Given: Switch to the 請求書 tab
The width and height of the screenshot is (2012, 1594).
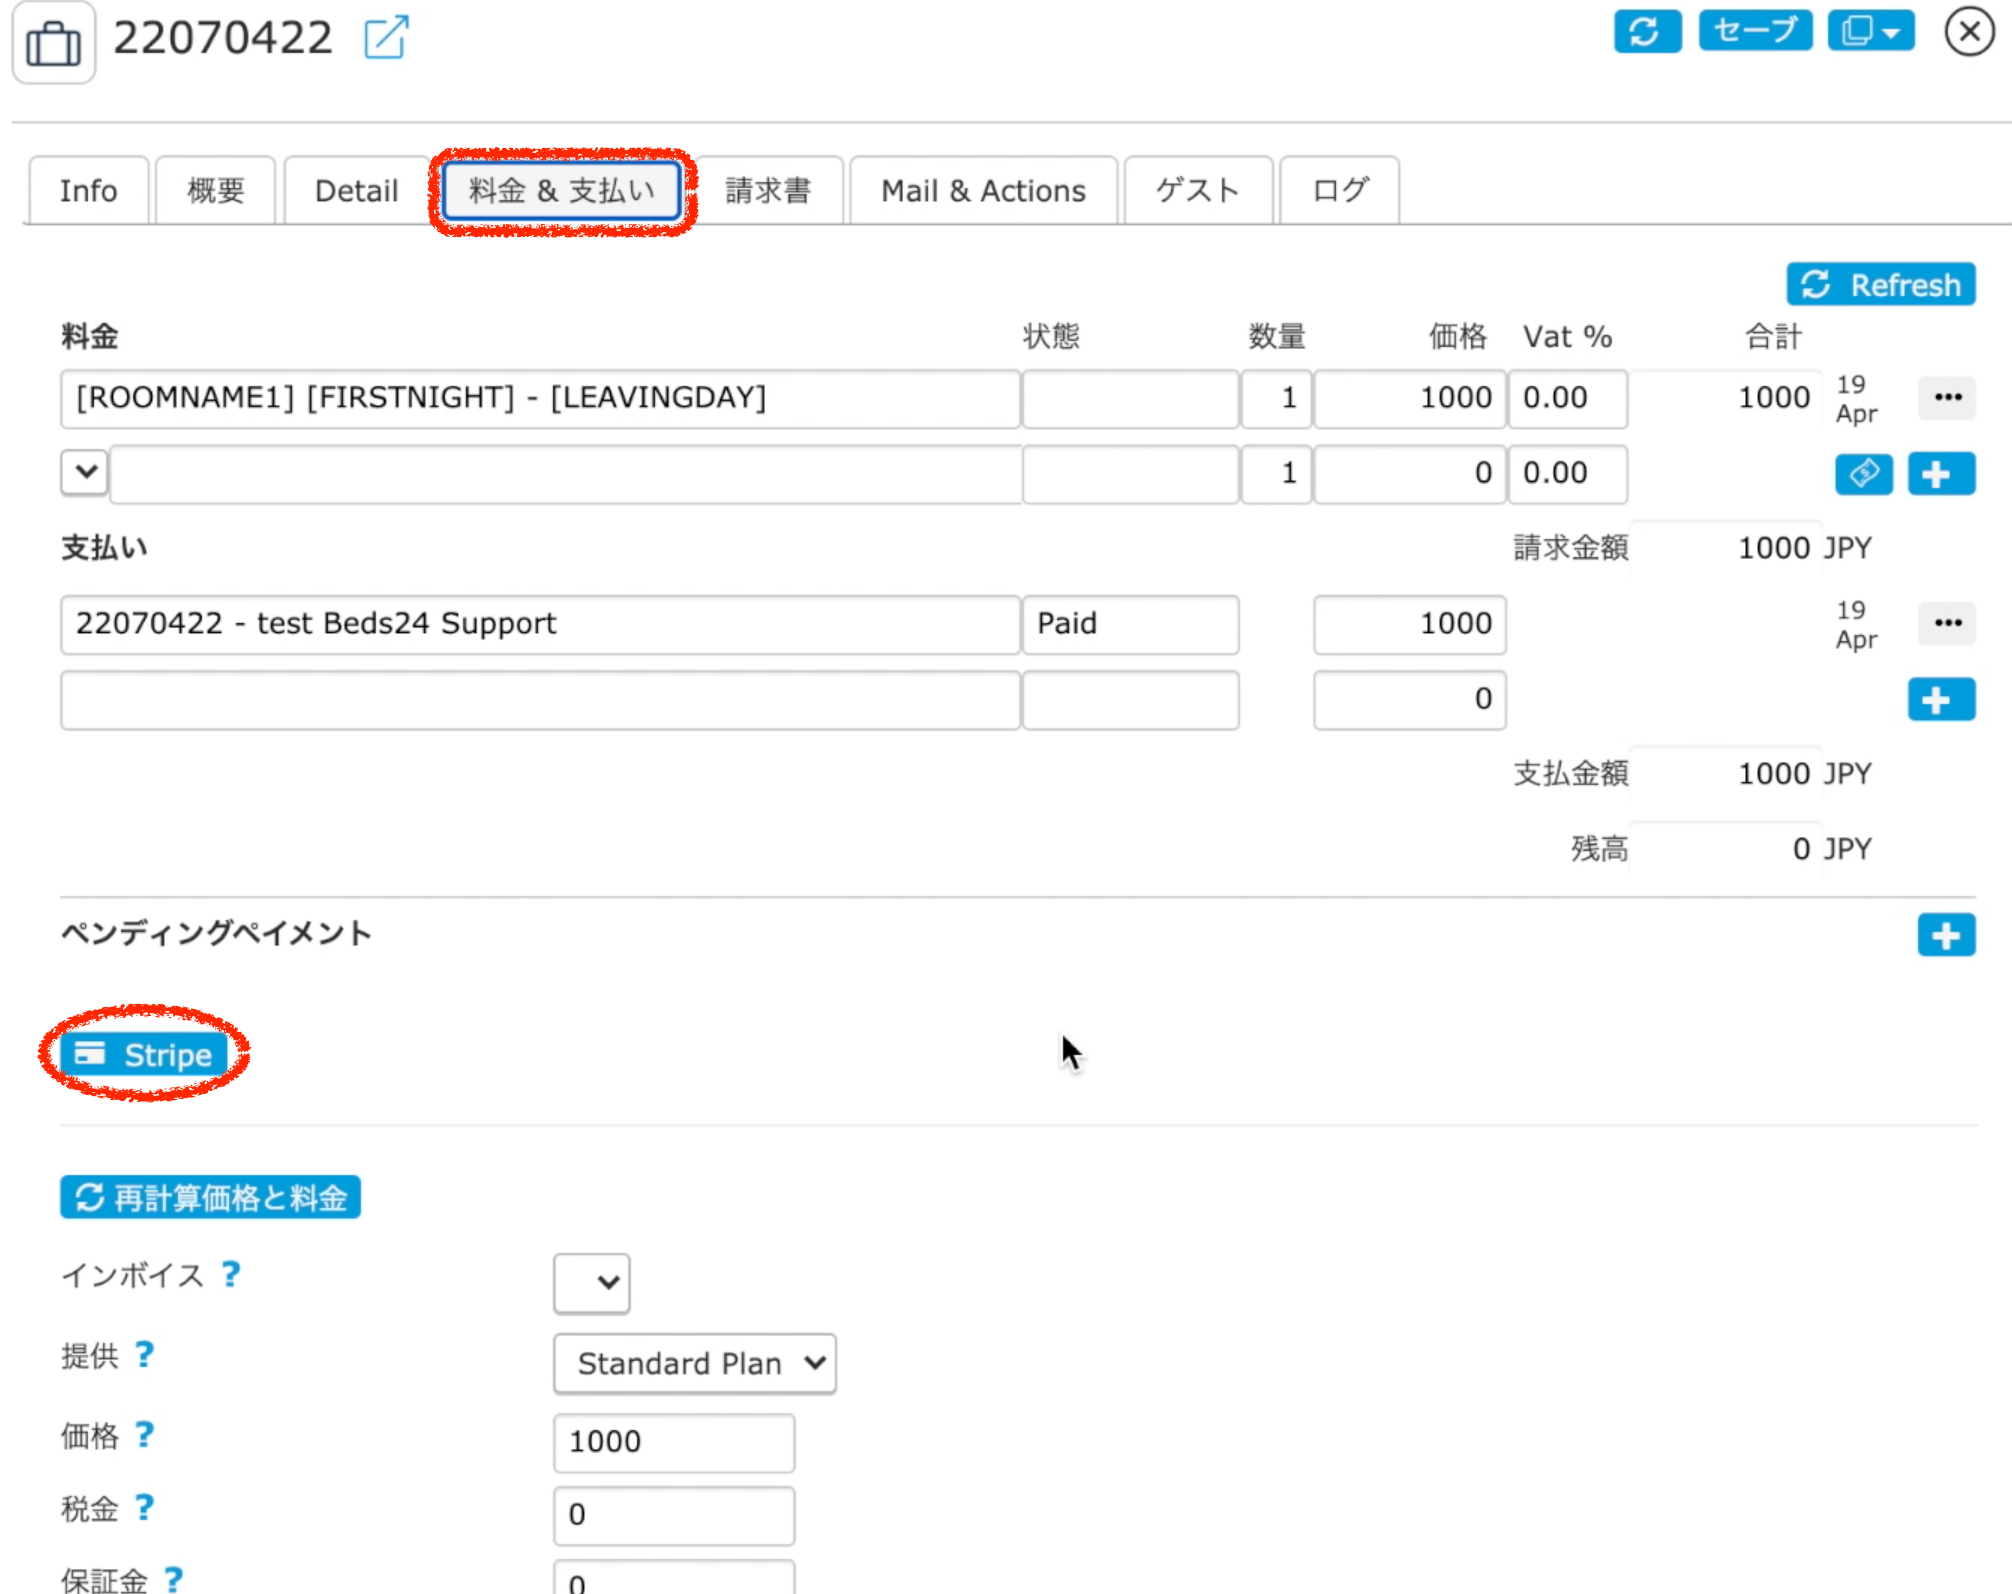Looking at the screenshot, I should coord(768,190).
